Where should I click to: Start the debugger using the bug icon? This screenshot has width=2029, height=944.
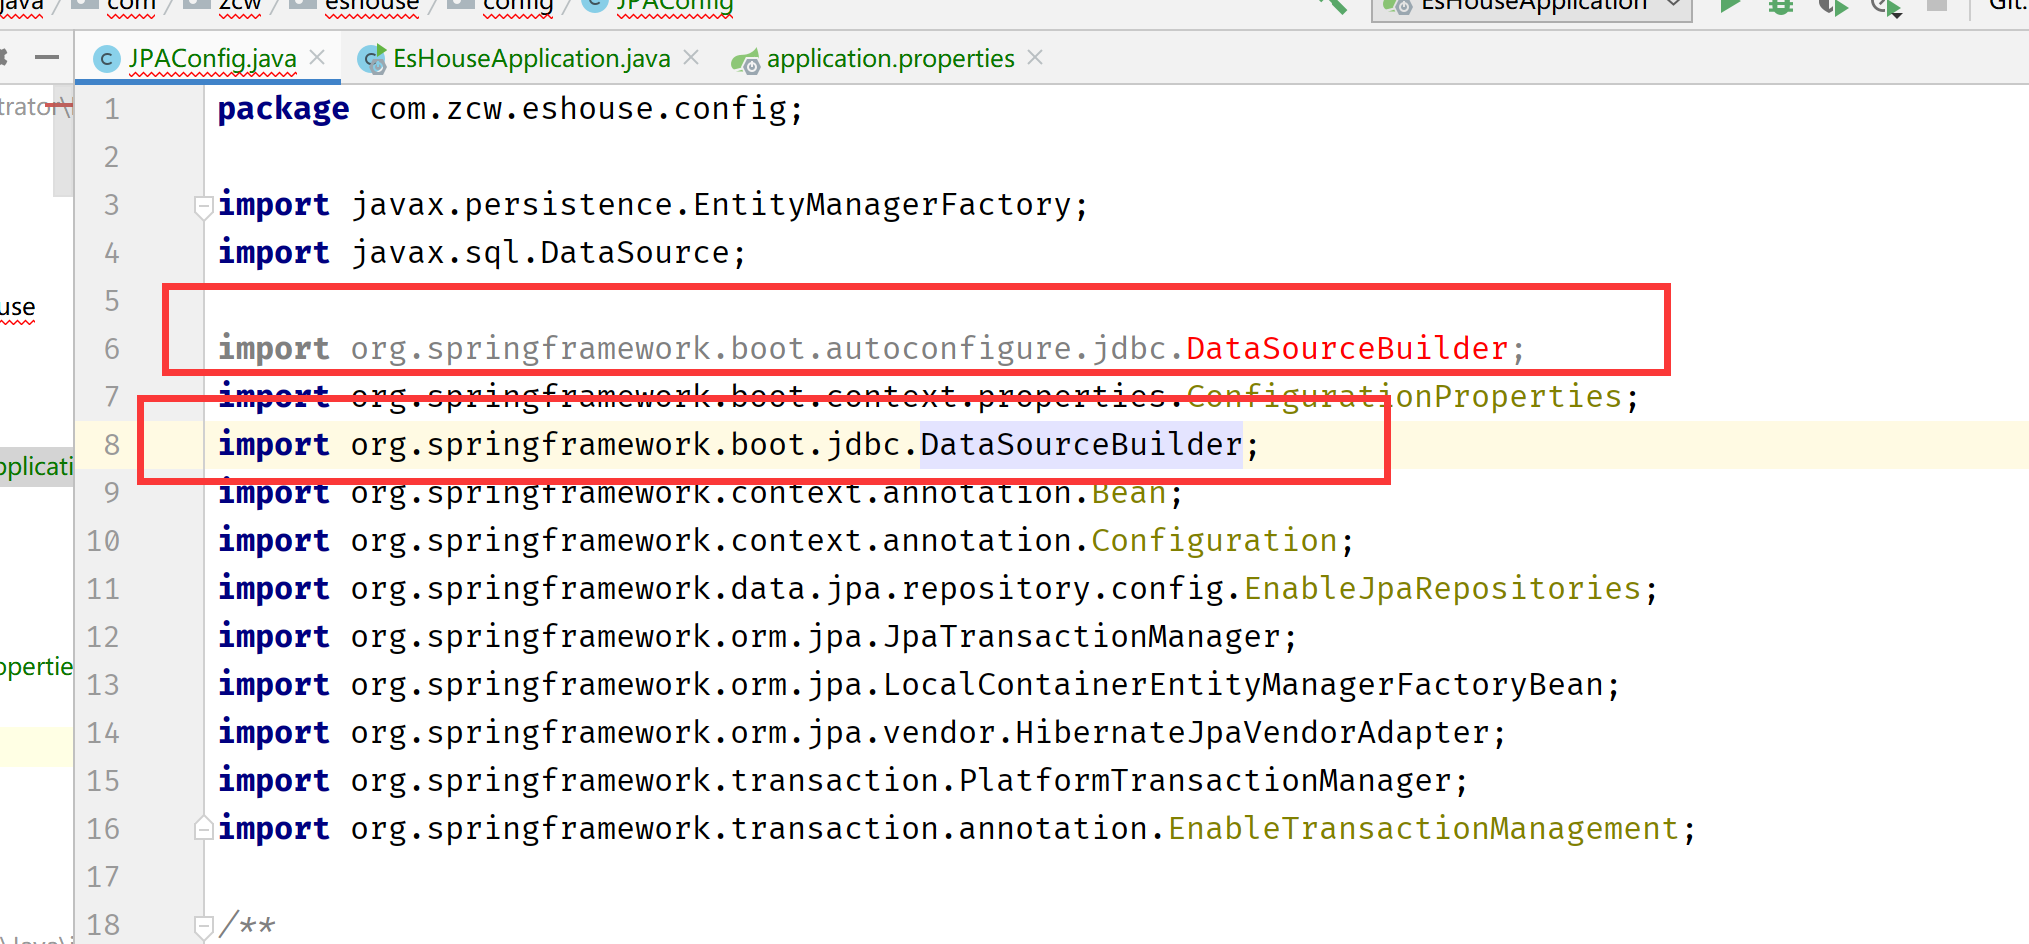pos(1781,6)
